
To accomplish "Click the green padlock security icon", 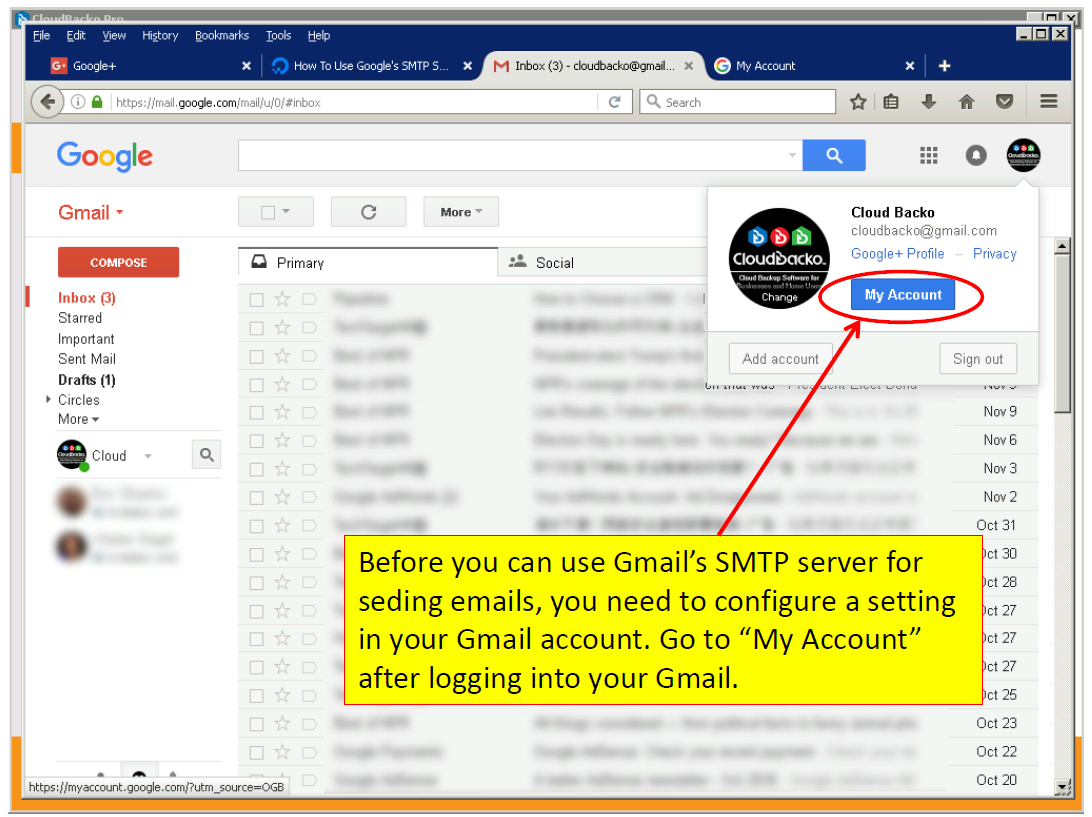I will point(98,102).
